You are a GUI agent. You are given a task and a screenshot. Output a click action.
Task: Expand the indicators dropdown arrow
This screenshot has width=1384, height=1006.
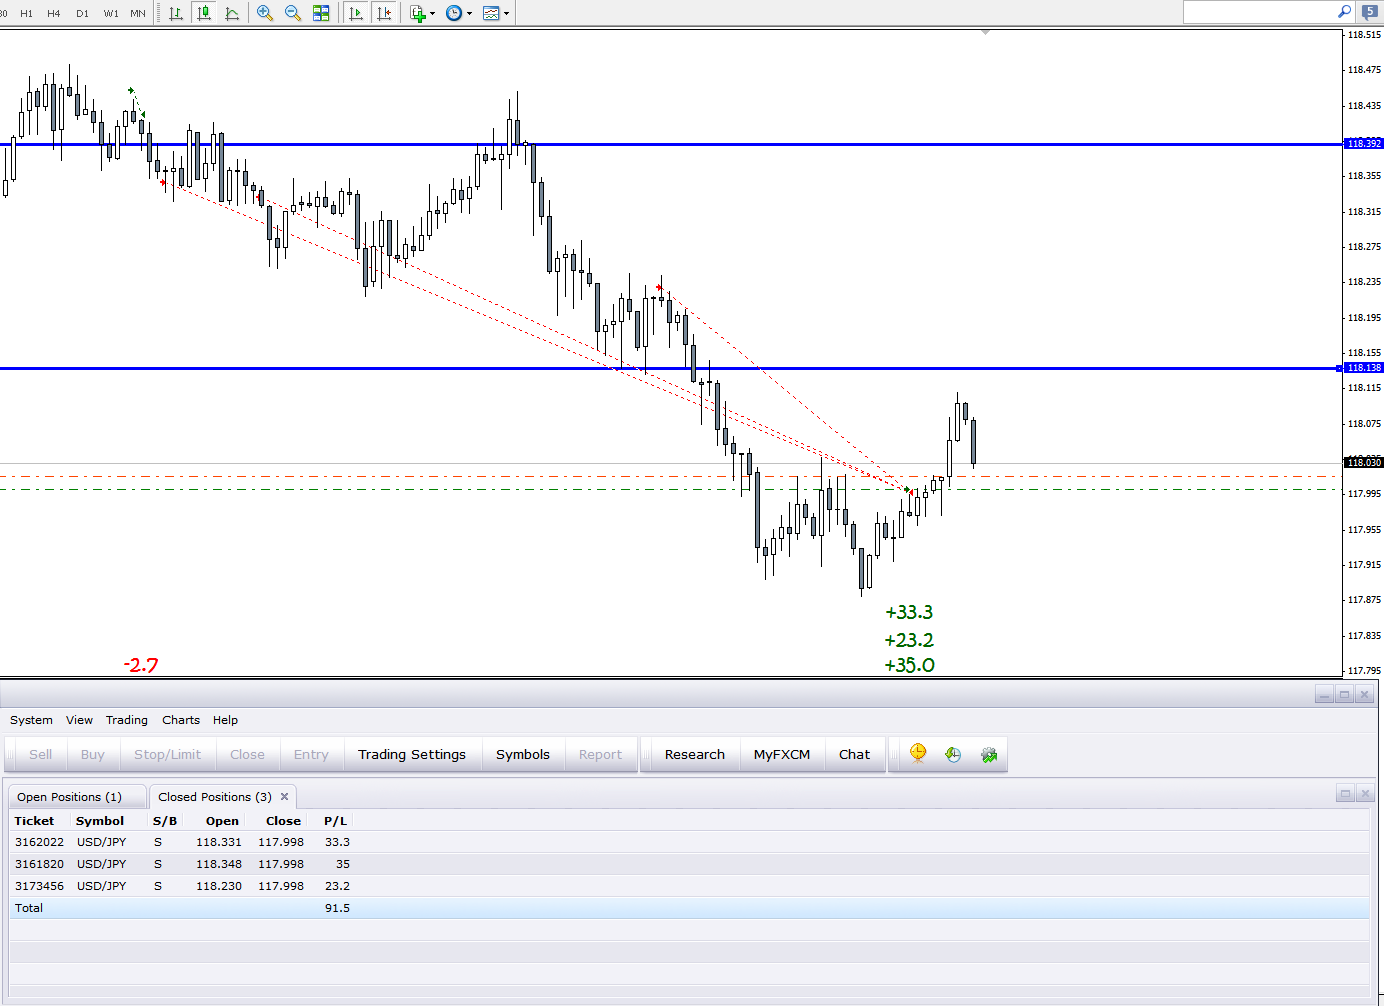[433, 14]
